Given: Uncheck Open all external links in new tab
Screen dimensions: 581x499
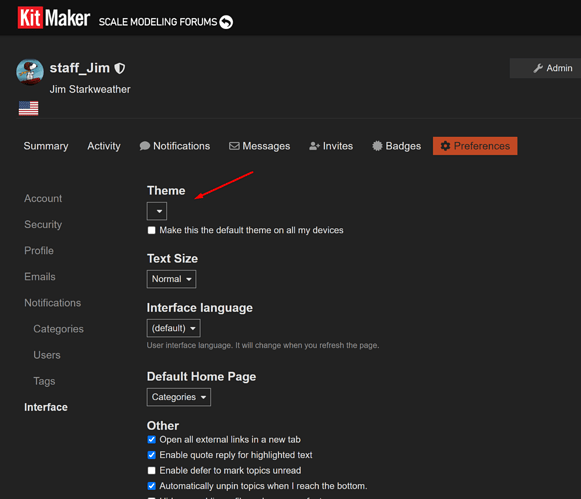Looking at the screenshot, I should [x=152, y=440].
